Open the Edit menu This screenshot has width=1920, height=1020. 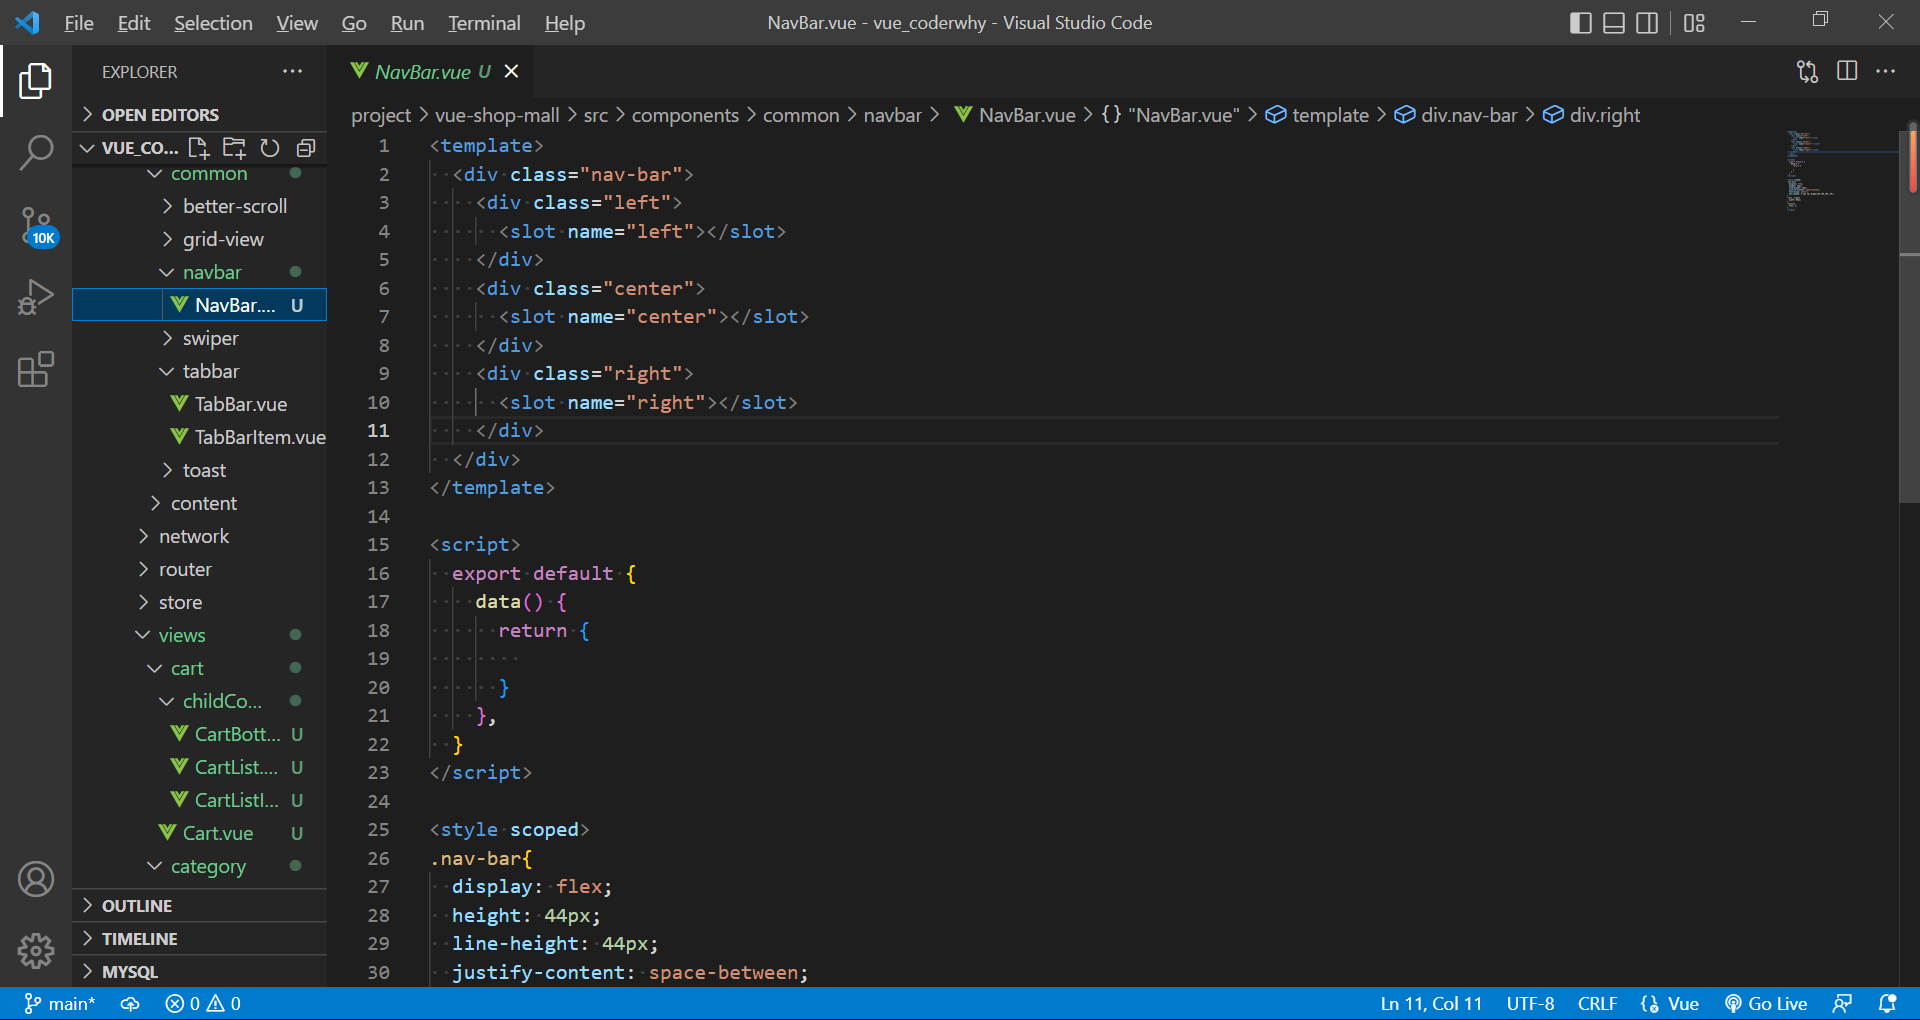click(133, 23)
